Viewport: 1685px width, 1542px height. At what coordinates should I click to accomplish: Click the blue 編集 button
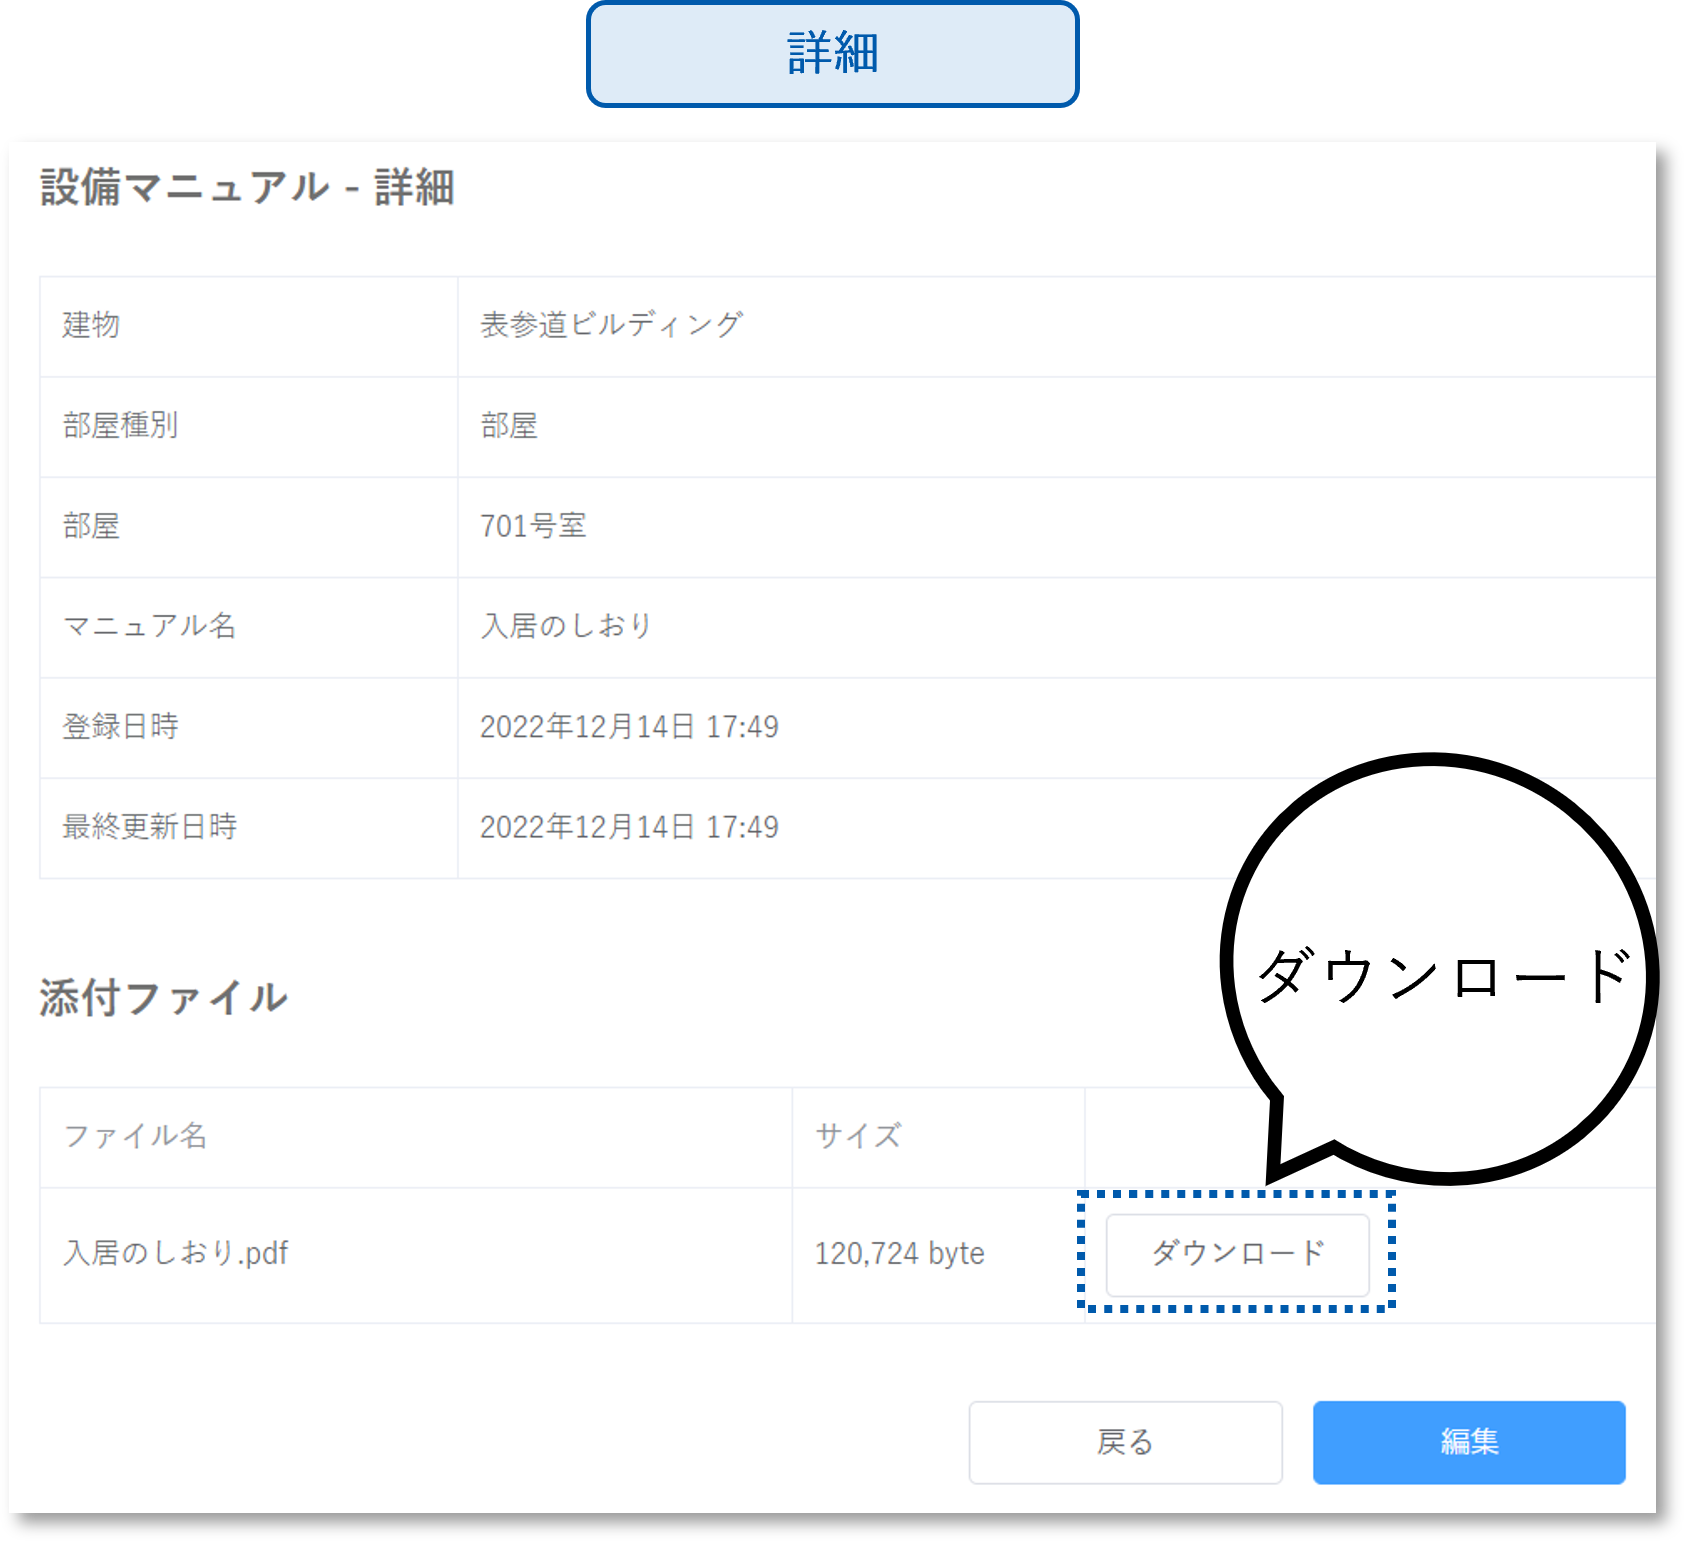(1468, 1443)
